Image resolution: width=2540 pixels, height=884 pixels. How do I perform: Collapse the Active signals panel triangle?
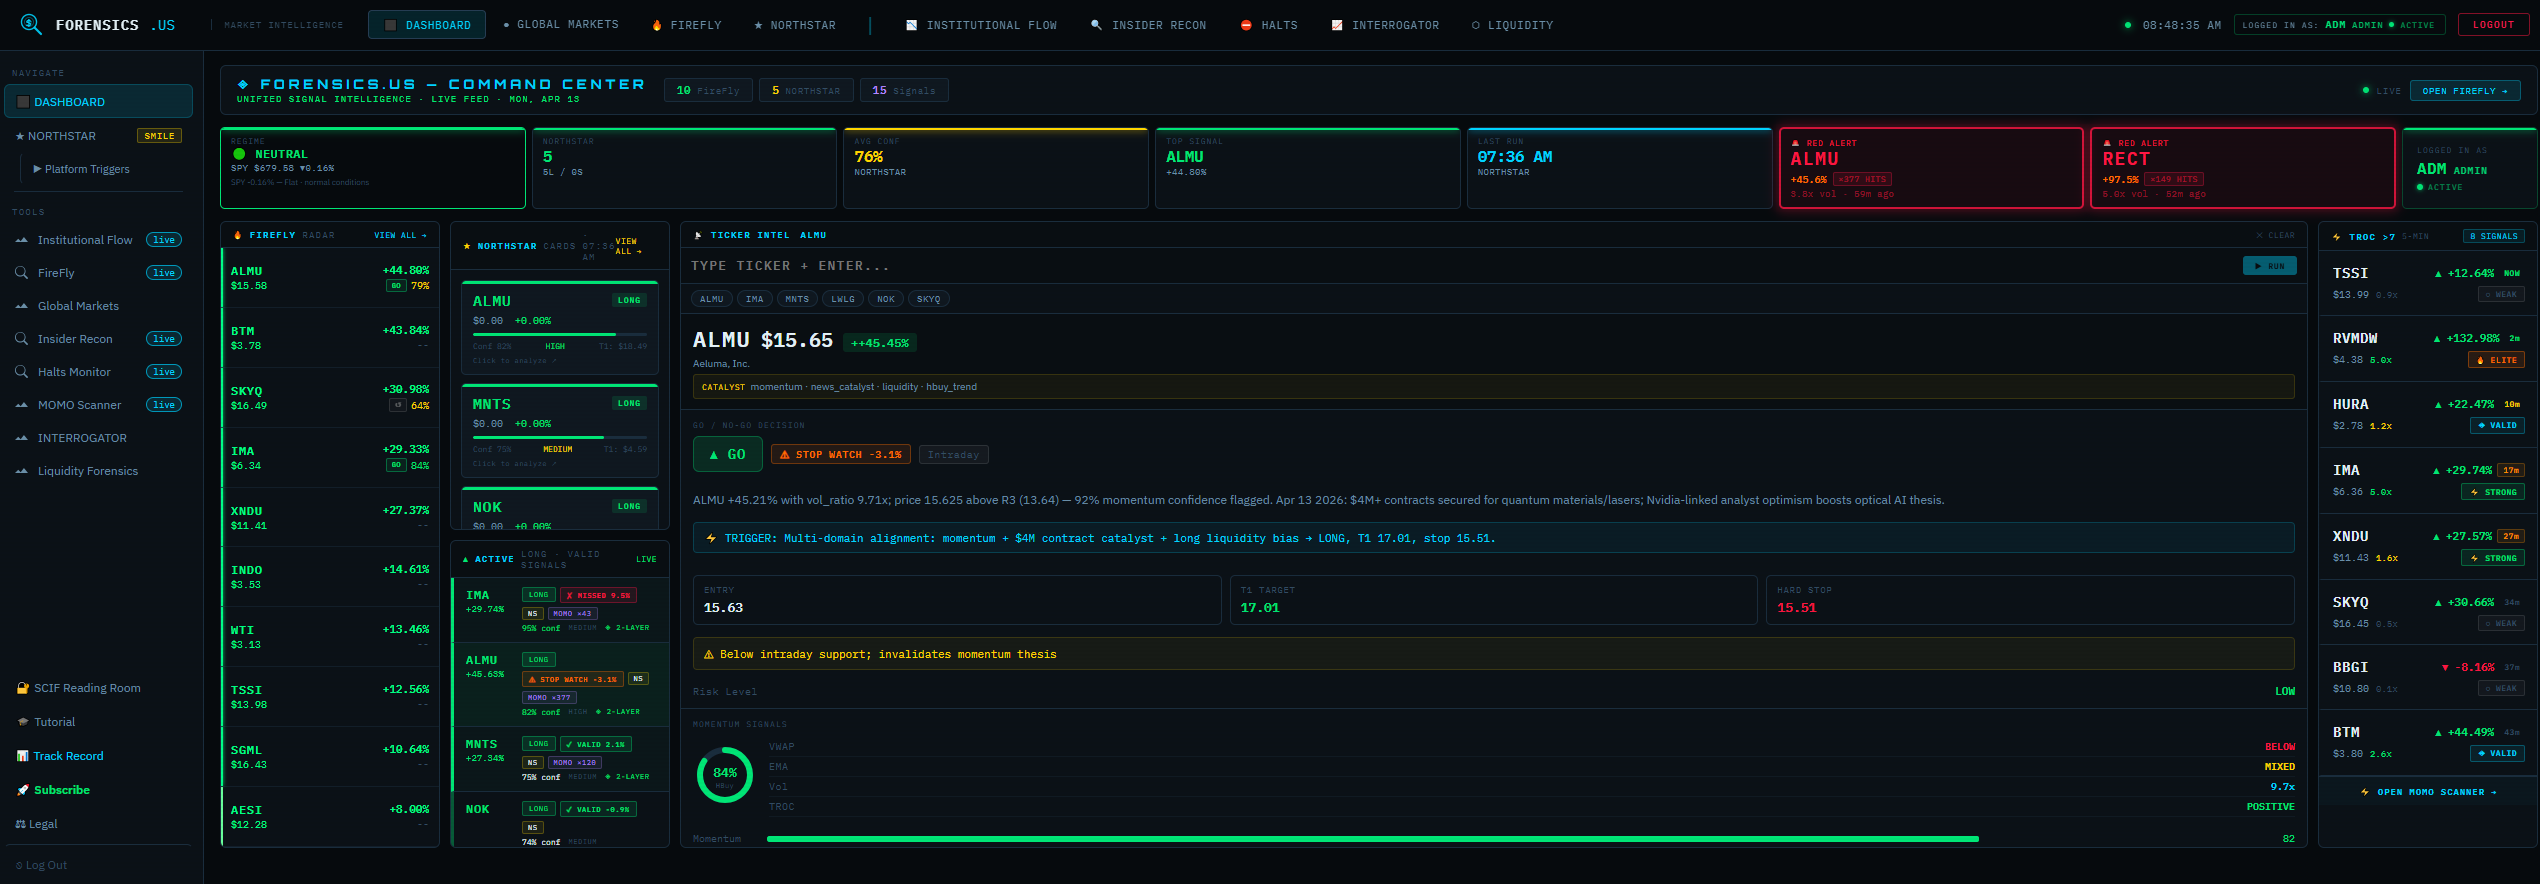[465, 560]
